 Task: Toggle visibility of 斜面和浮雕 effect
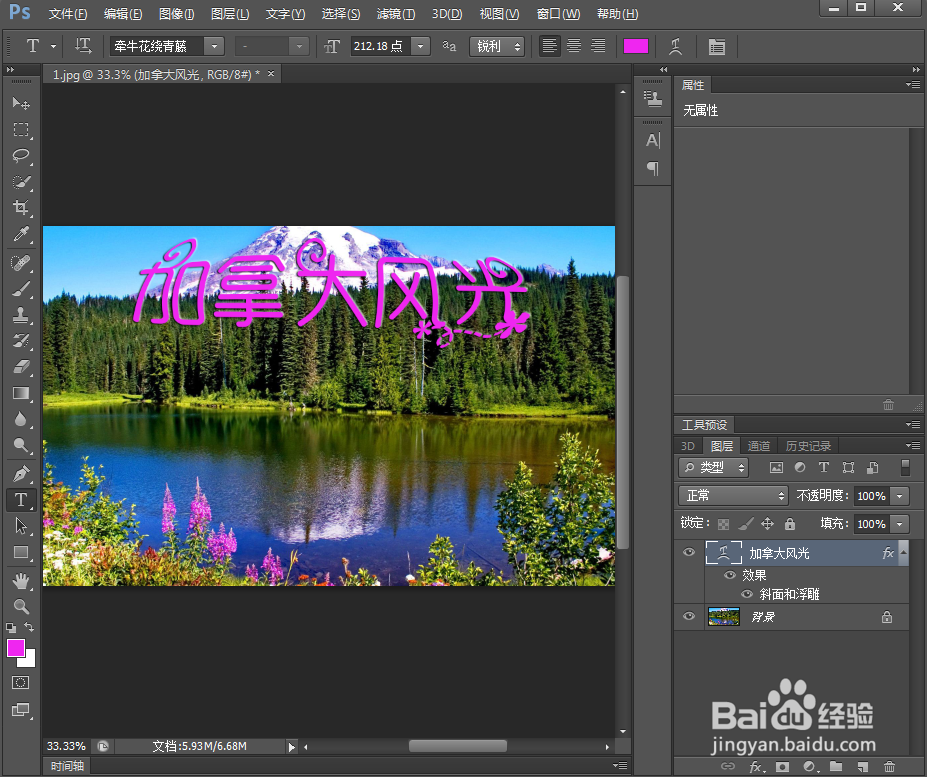[747, 594]
